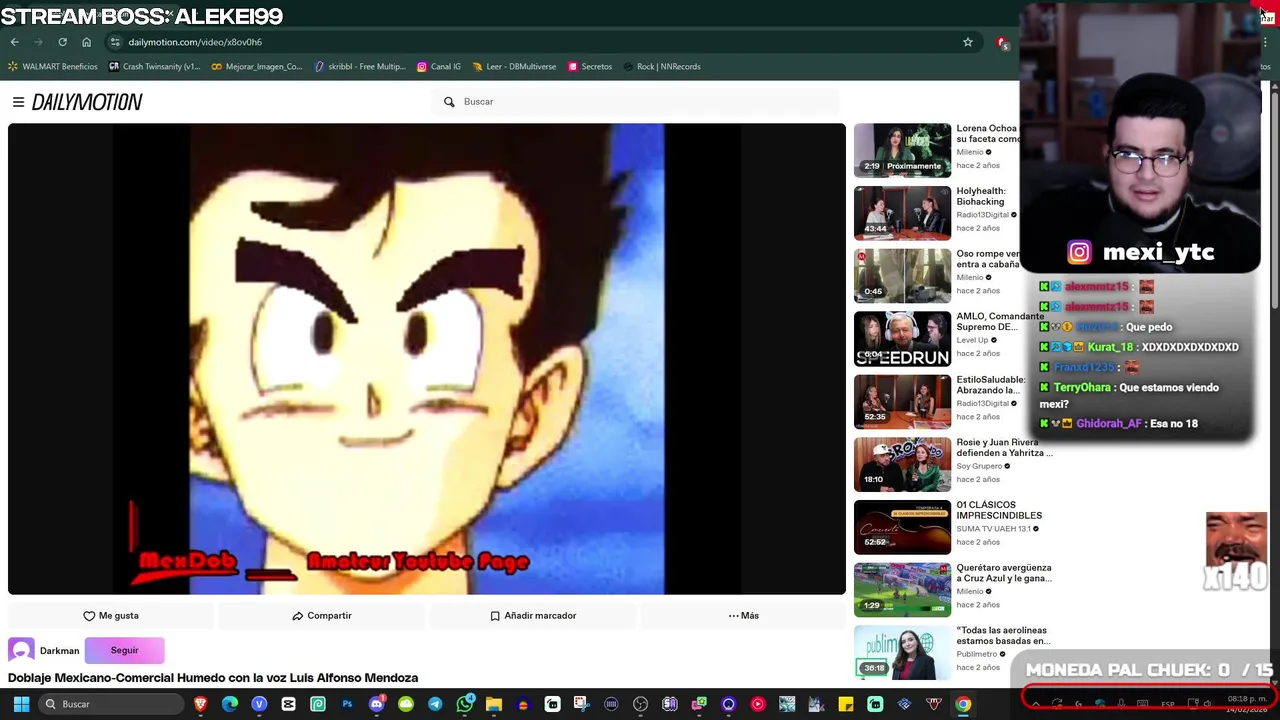Viewport: 1280px width, 720px height.
Task: Click the address bar URL dailymotion.com/video/x8ov0h6
Action: tap(195, 42)
